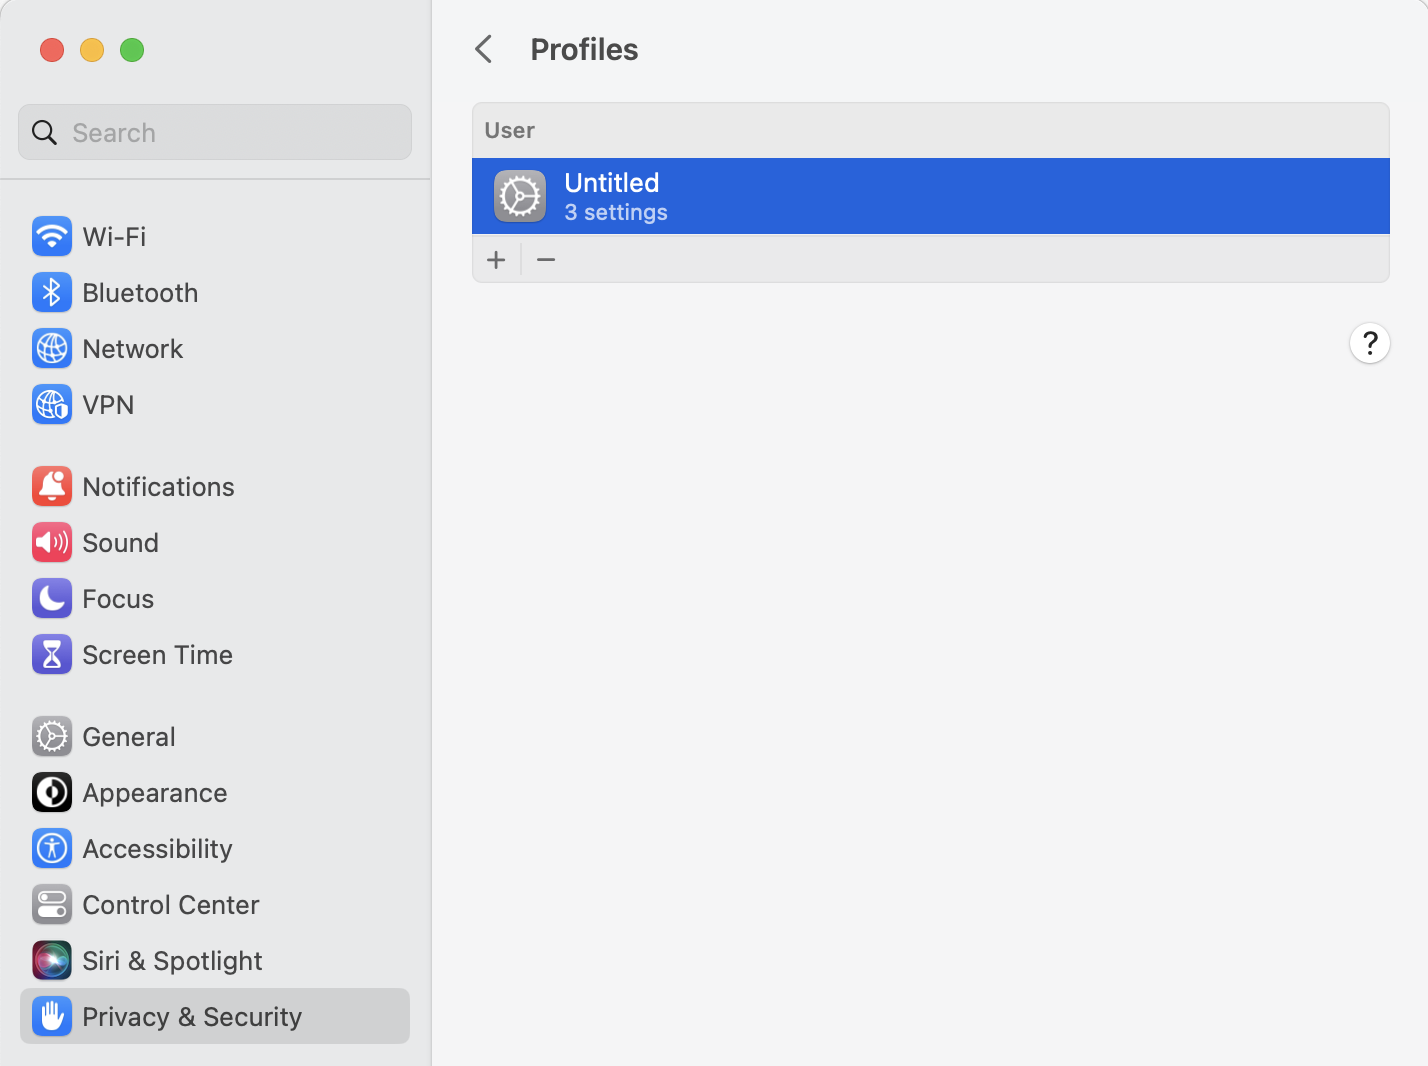Select the Siri & Spotlight icon

52,960
